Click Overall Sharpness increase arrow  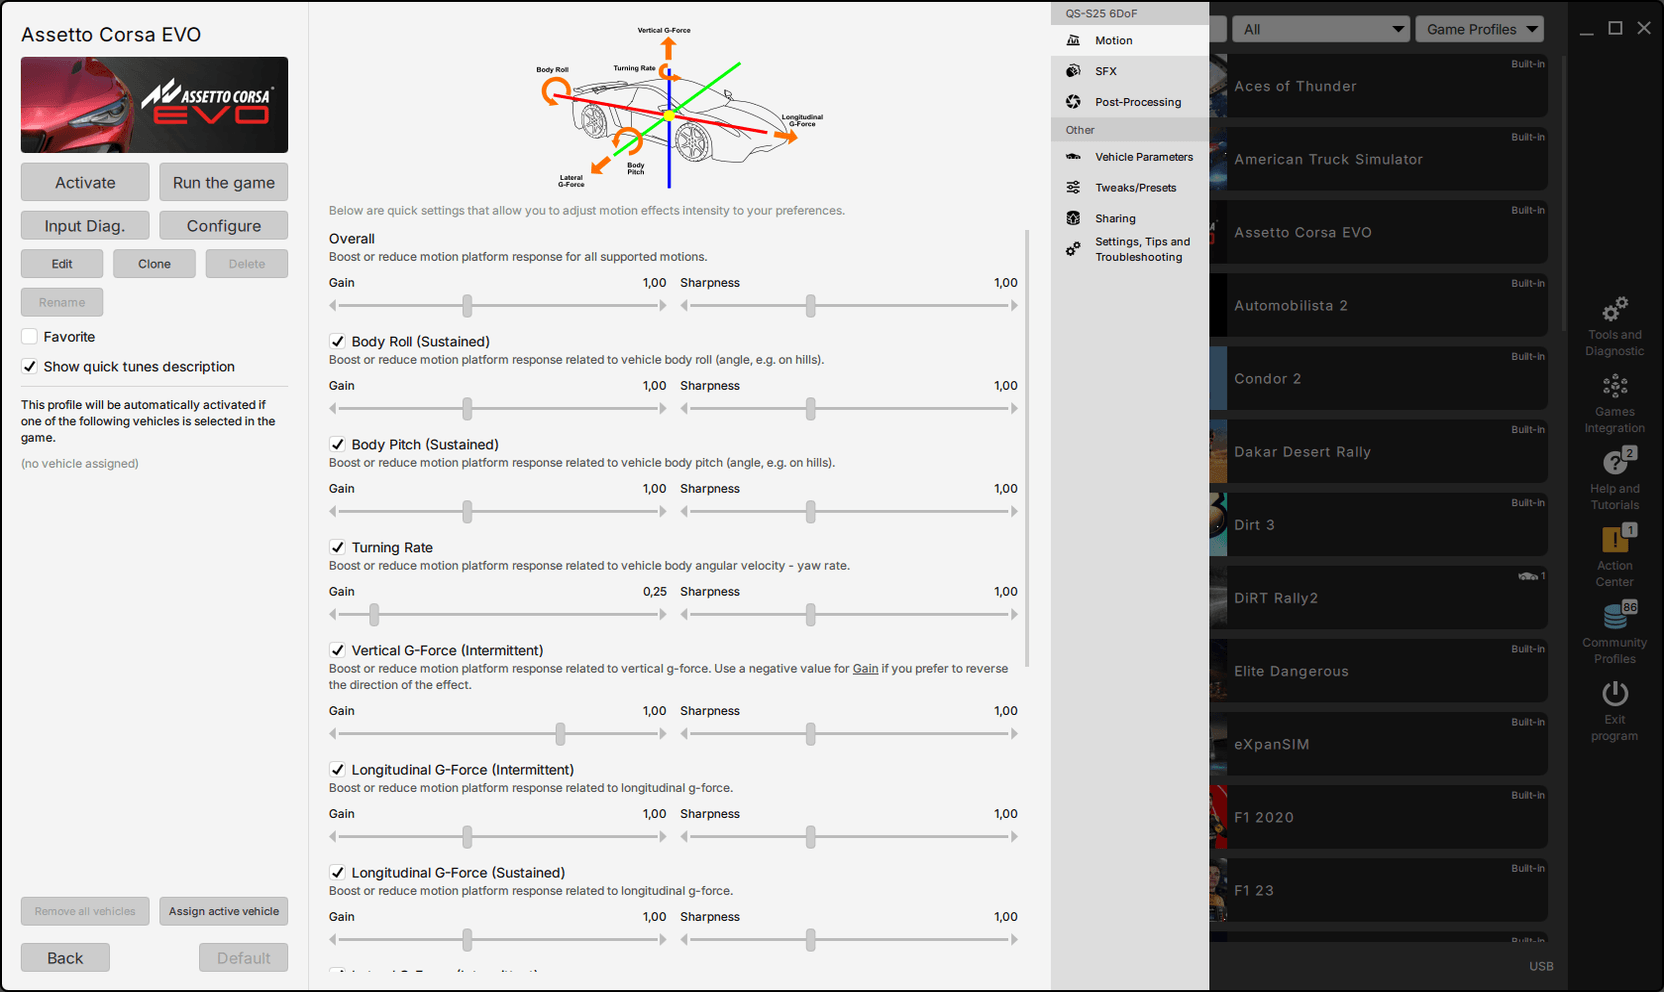point(1014,306)
